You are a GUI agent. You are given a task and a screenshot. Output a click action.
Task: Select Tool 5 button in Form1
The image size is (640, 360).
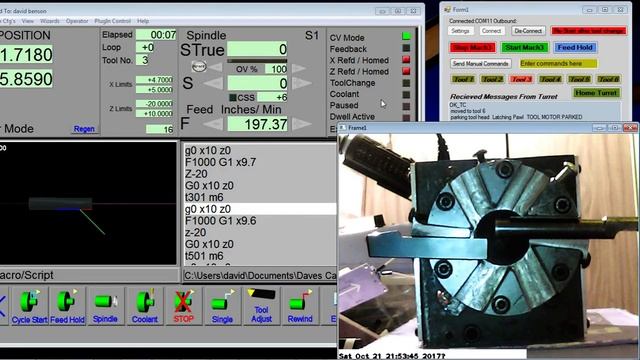580,79
